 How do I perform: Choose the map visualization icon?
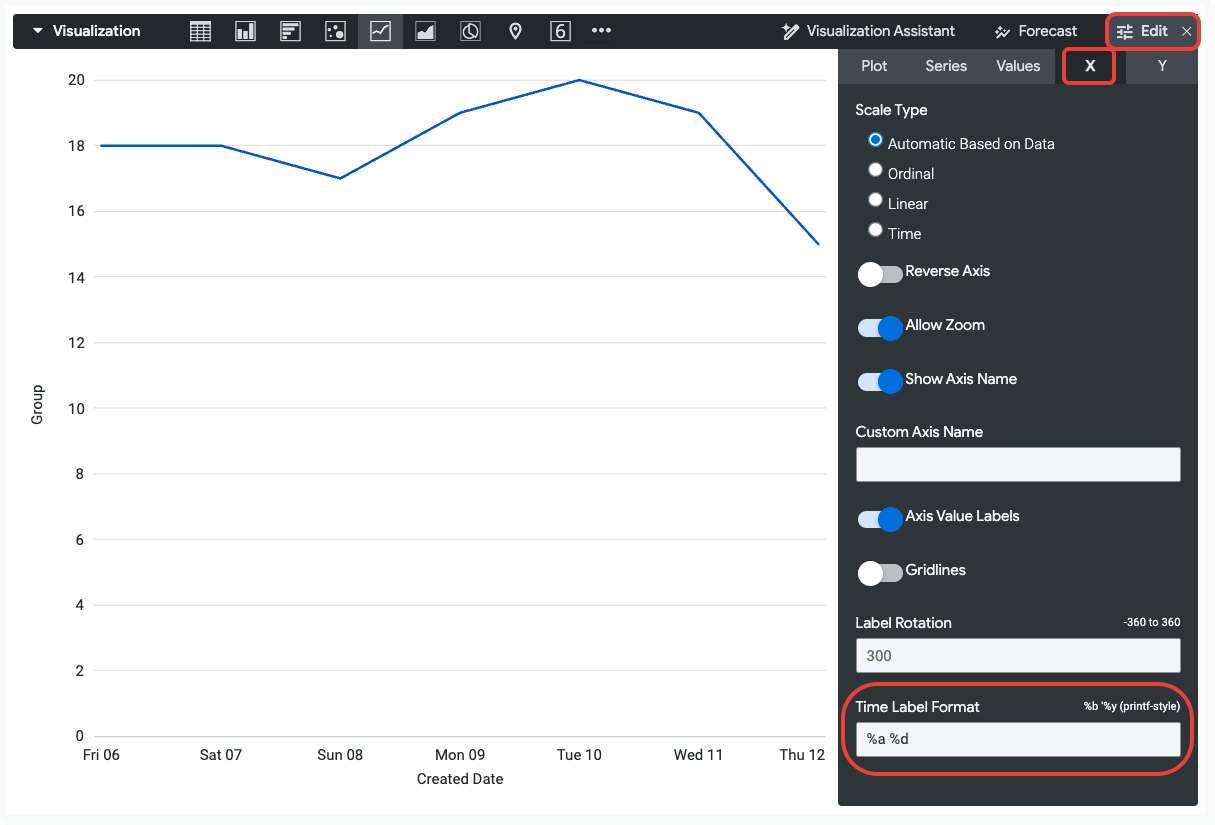[515, 31]
